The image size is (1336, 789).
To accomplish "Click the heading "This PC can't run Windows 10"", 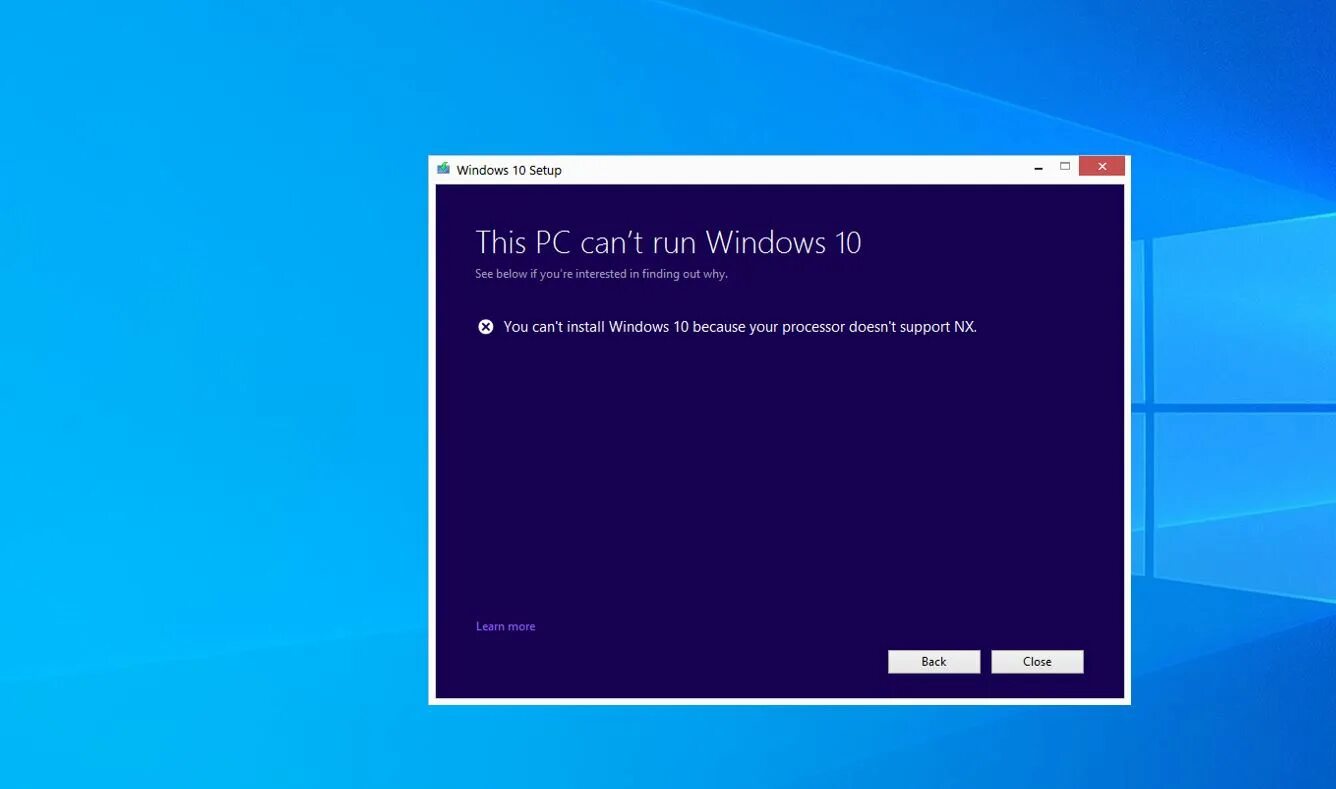I will pos(668,242).
